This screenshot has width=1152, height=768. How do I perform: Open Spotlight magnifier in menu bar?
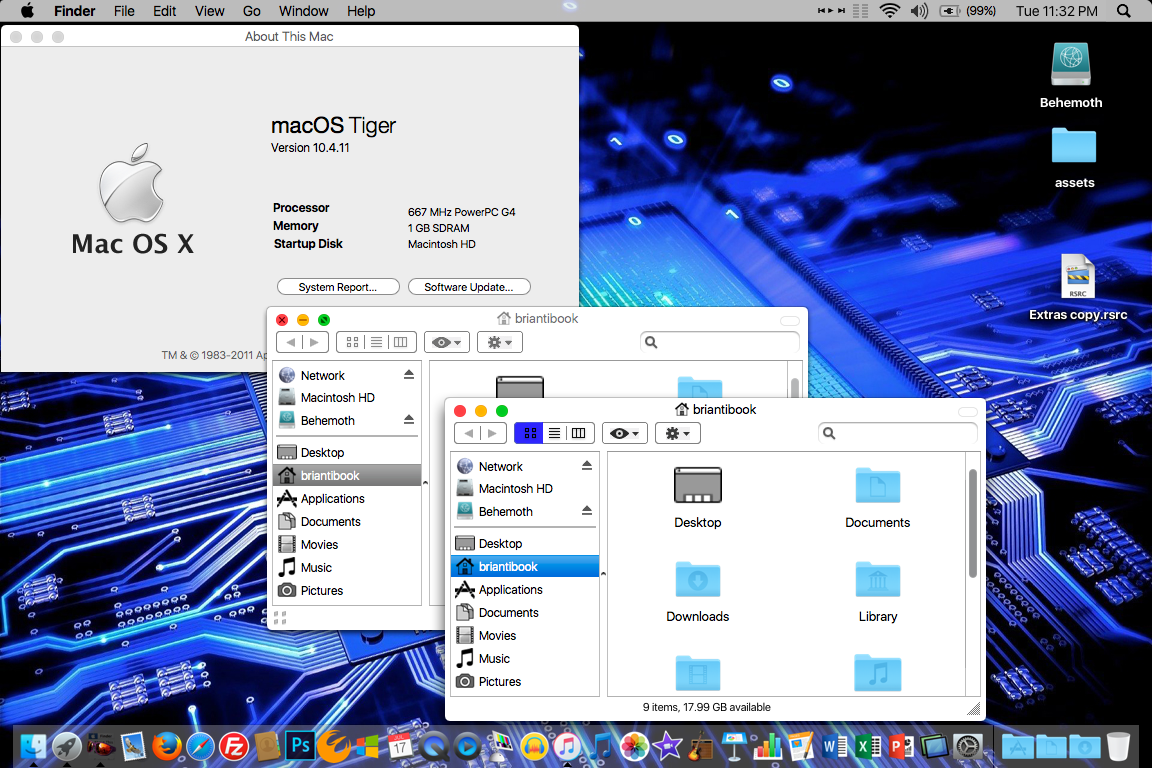1123,11
